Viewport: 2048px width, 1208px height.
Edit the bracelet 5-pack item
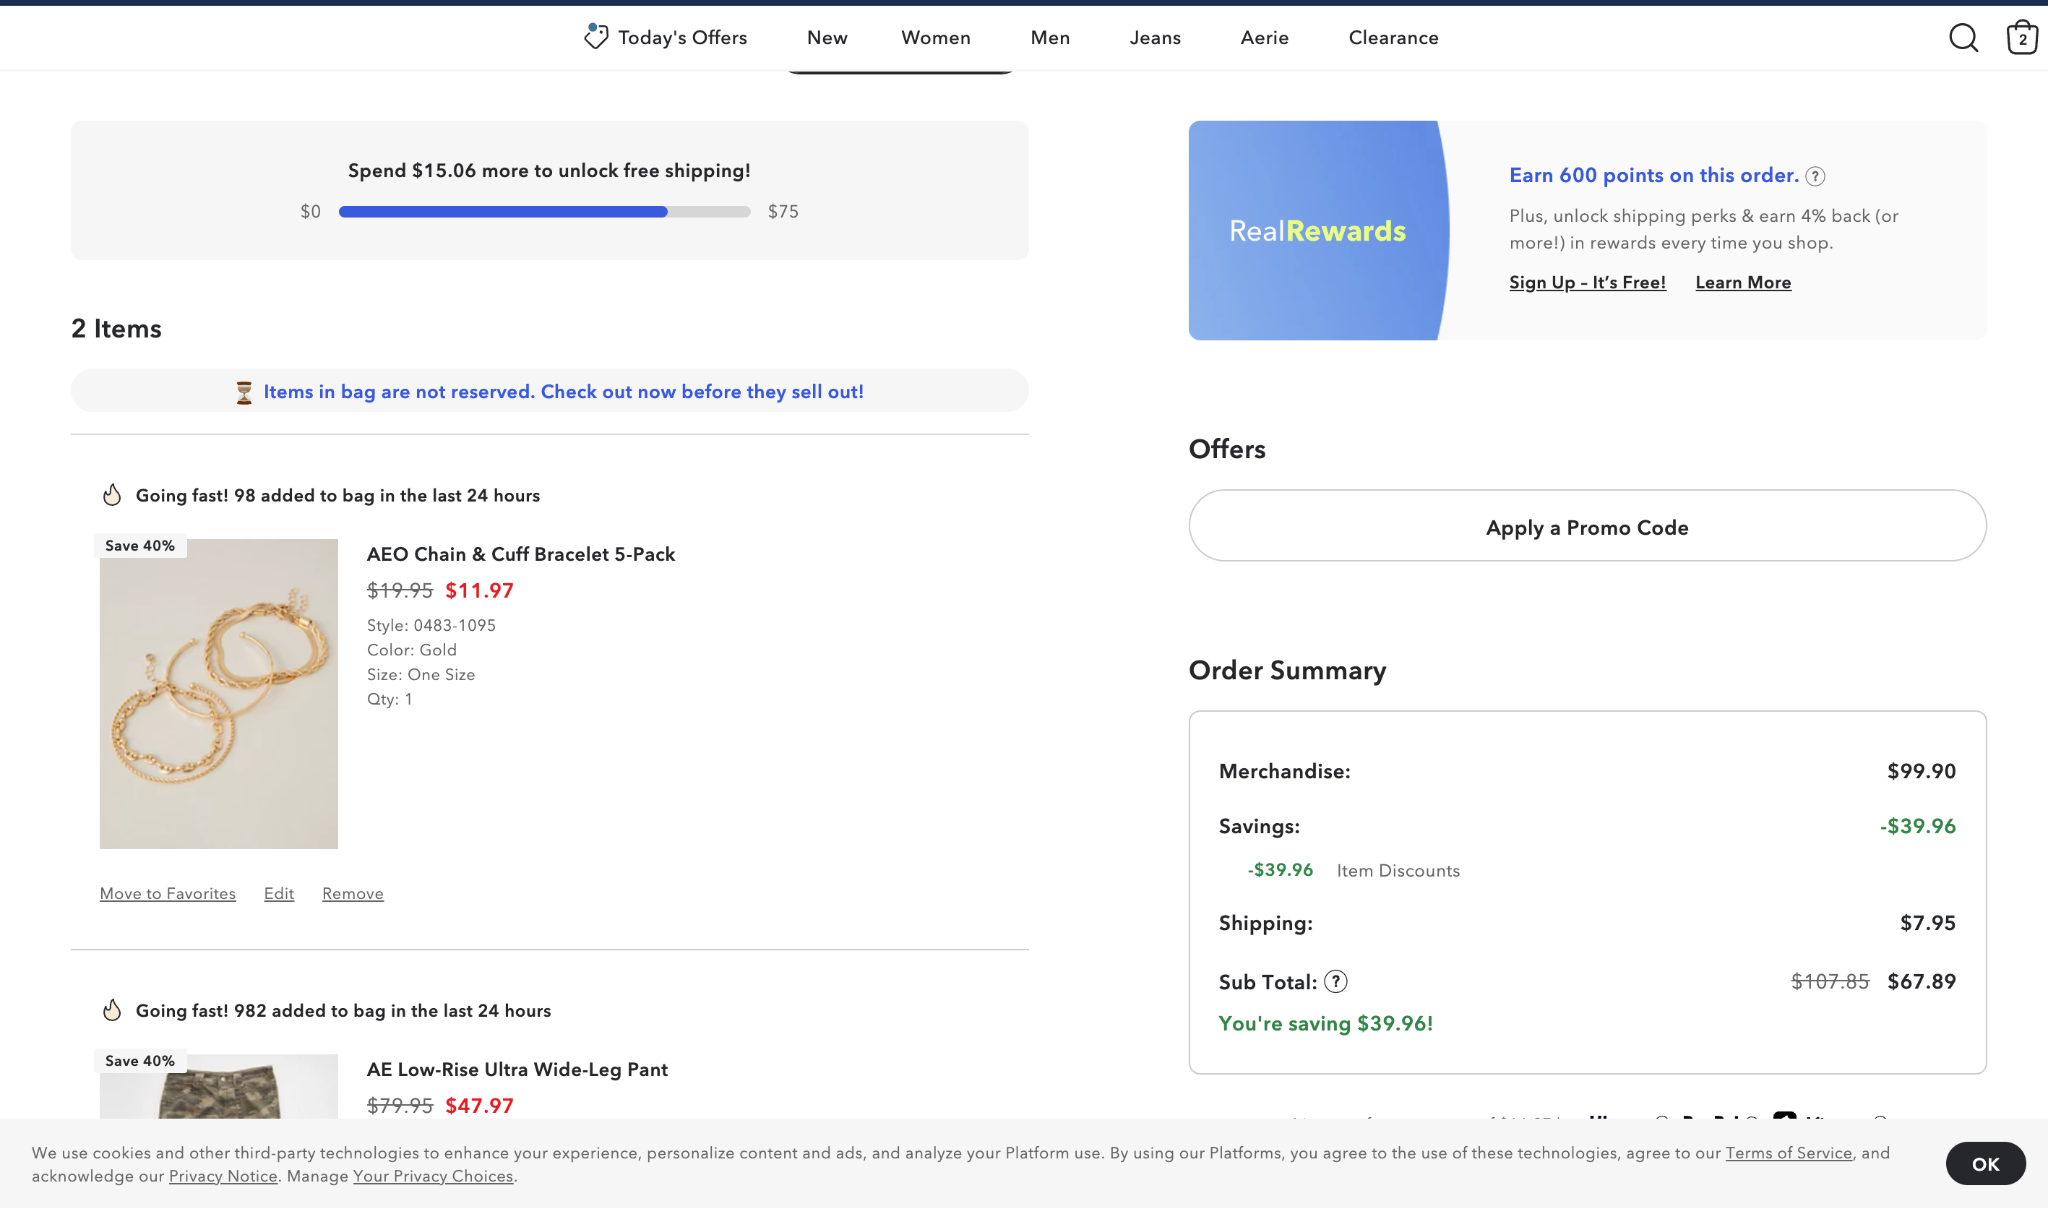coord(279,894)
